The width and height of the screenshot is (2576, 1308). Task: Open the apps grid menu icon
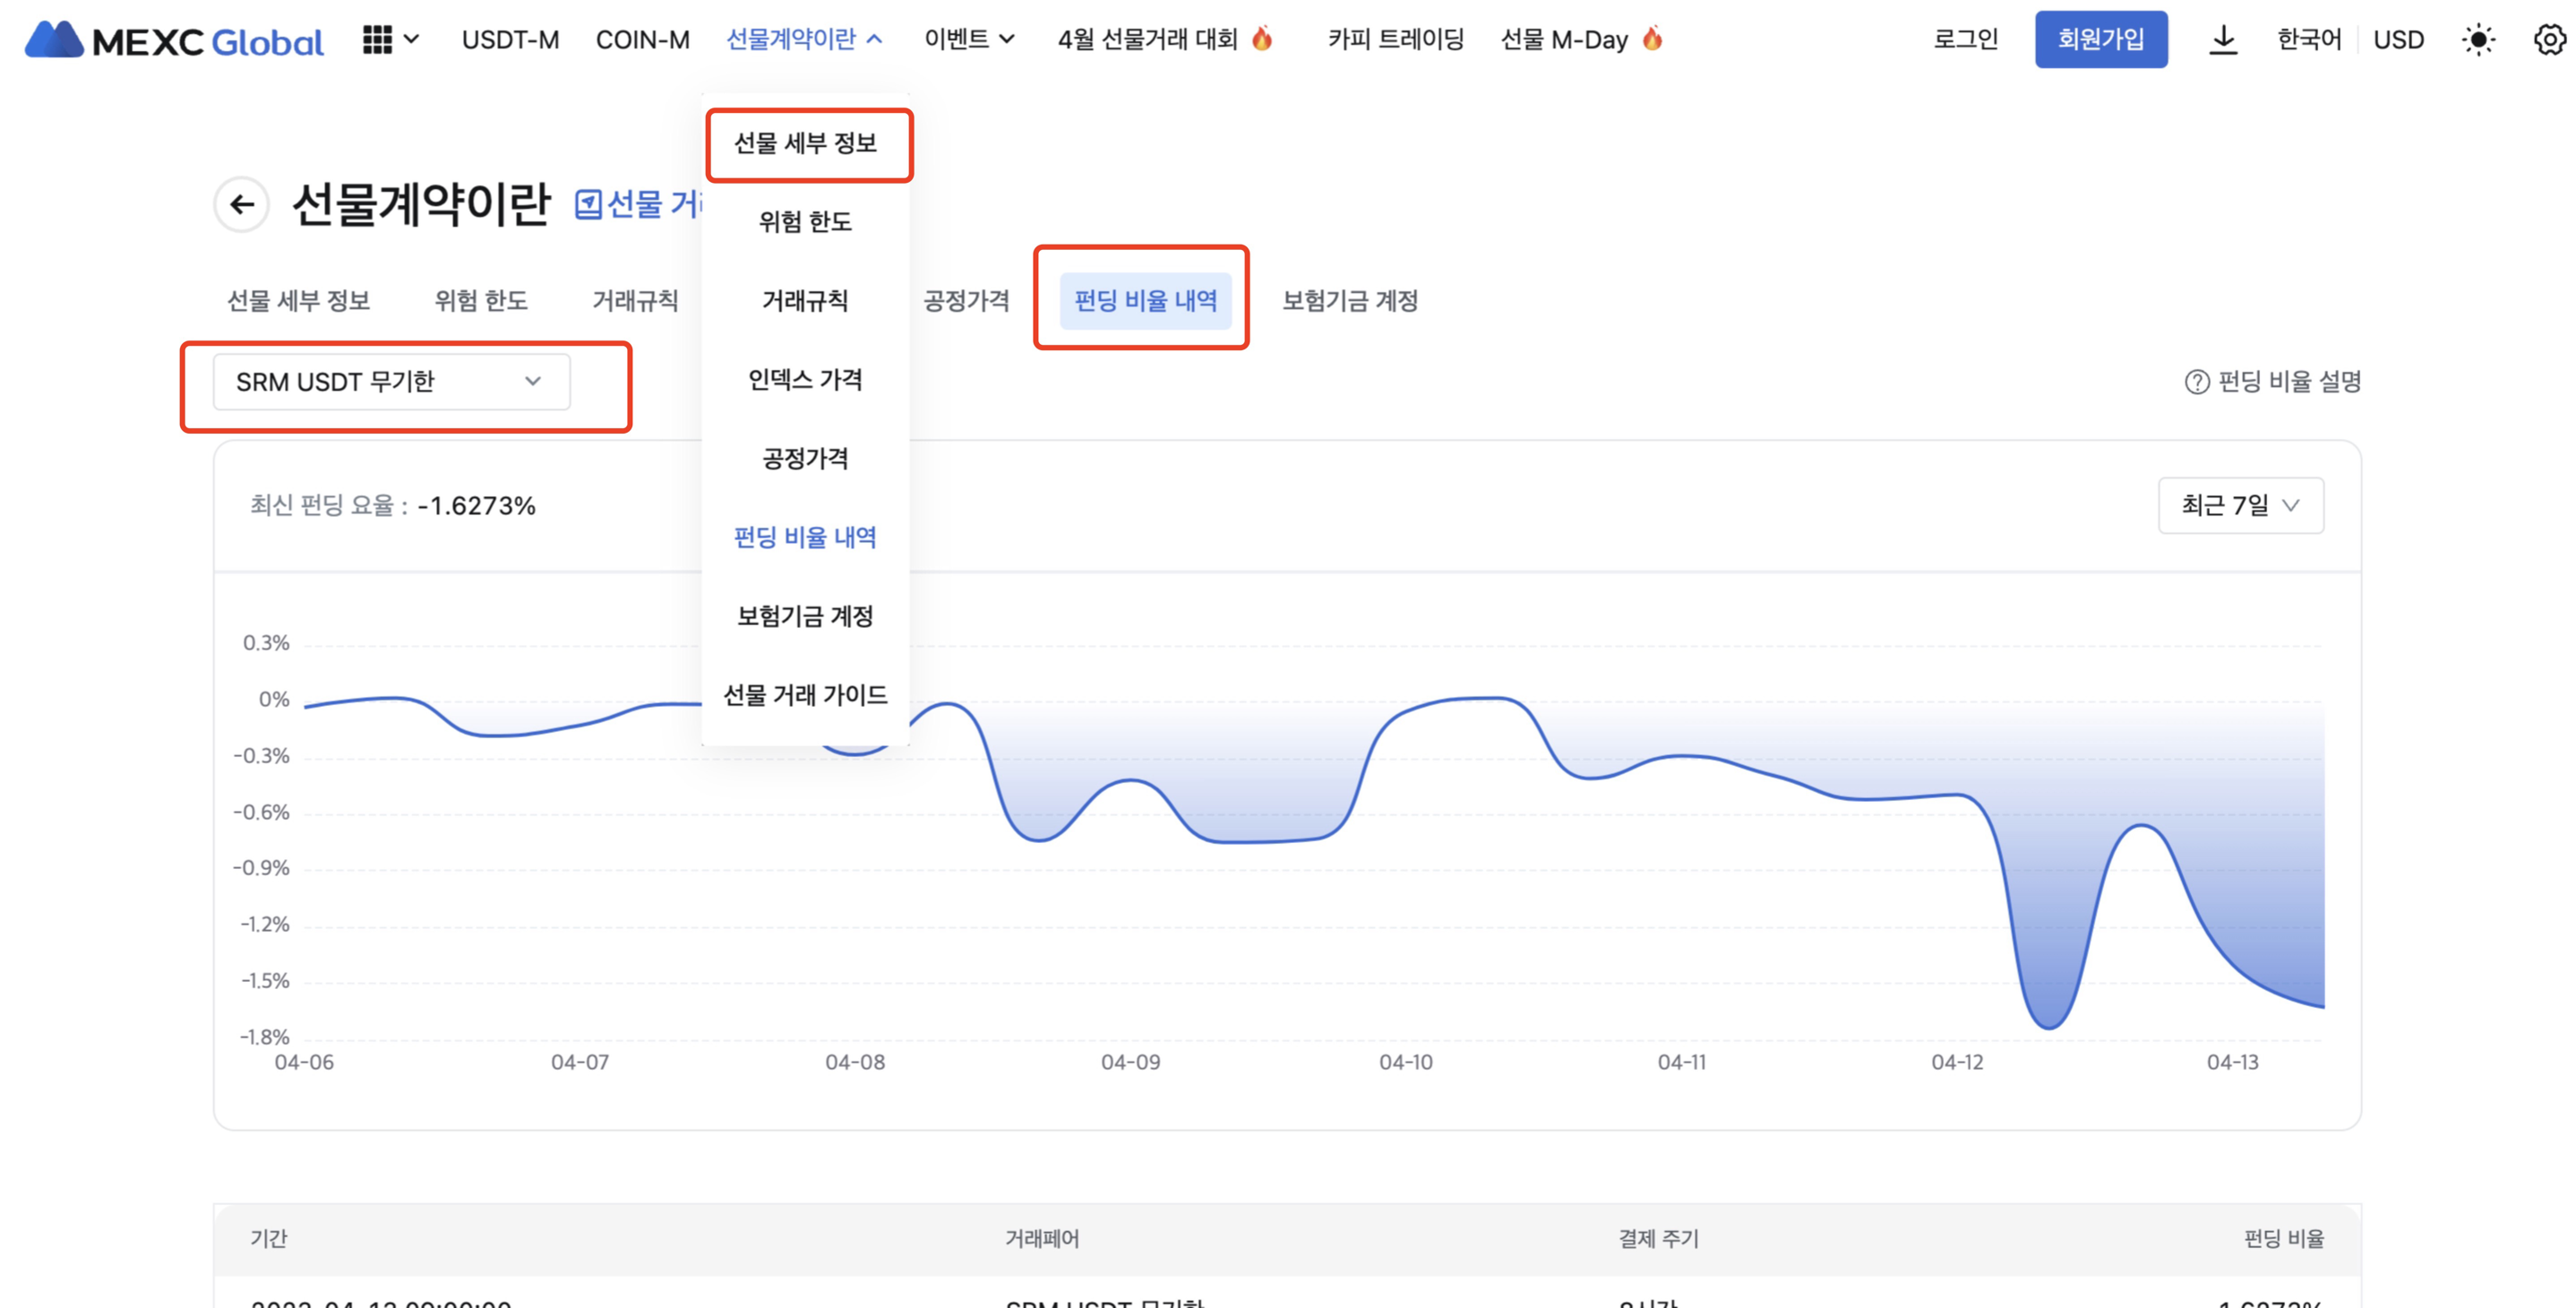(x=377, y=40)
